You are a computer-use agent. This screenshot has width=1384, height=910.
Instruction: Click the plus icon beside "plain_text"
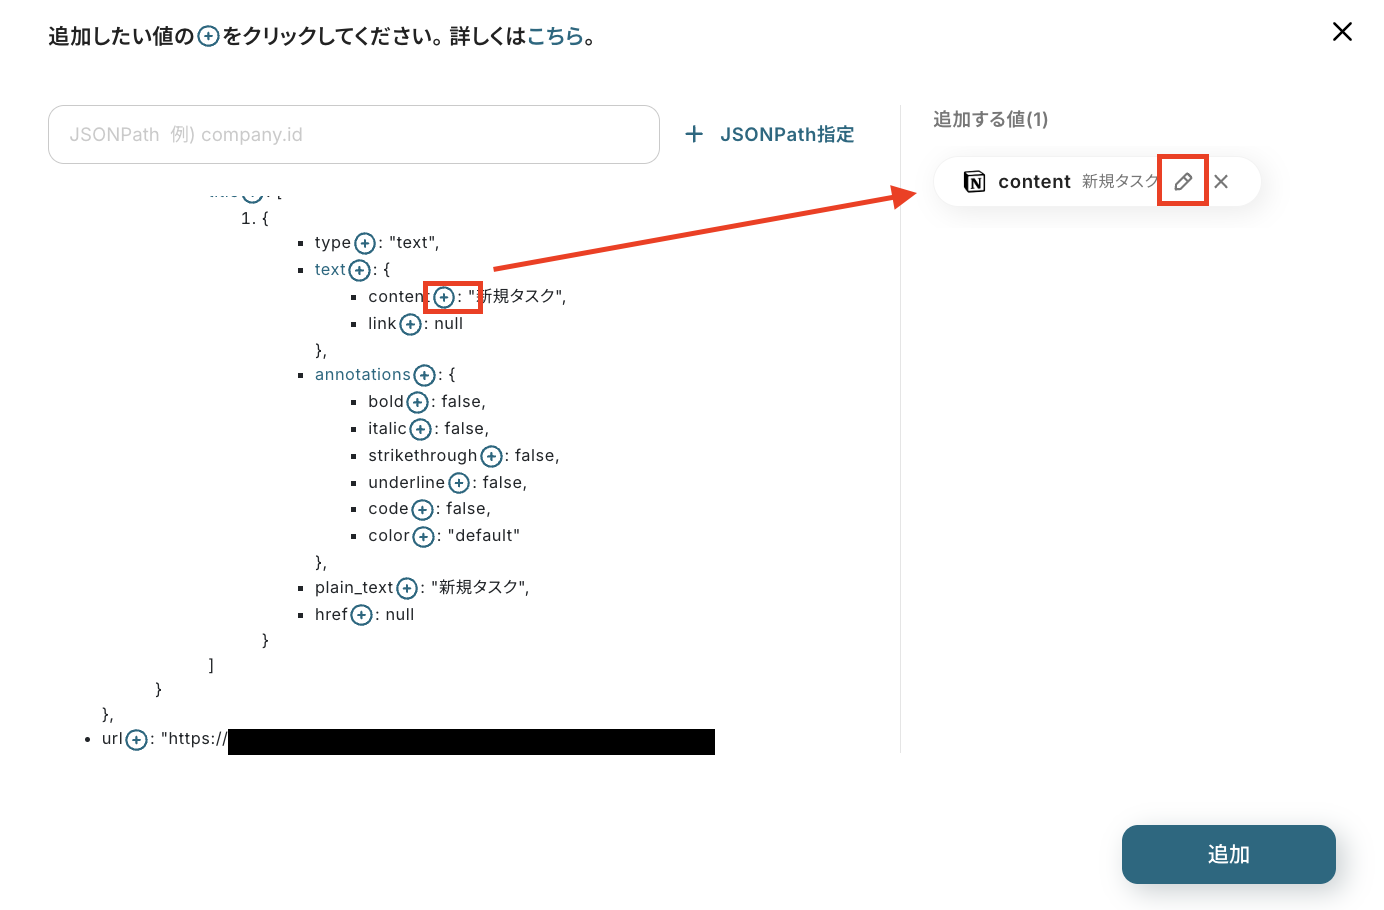407,589
